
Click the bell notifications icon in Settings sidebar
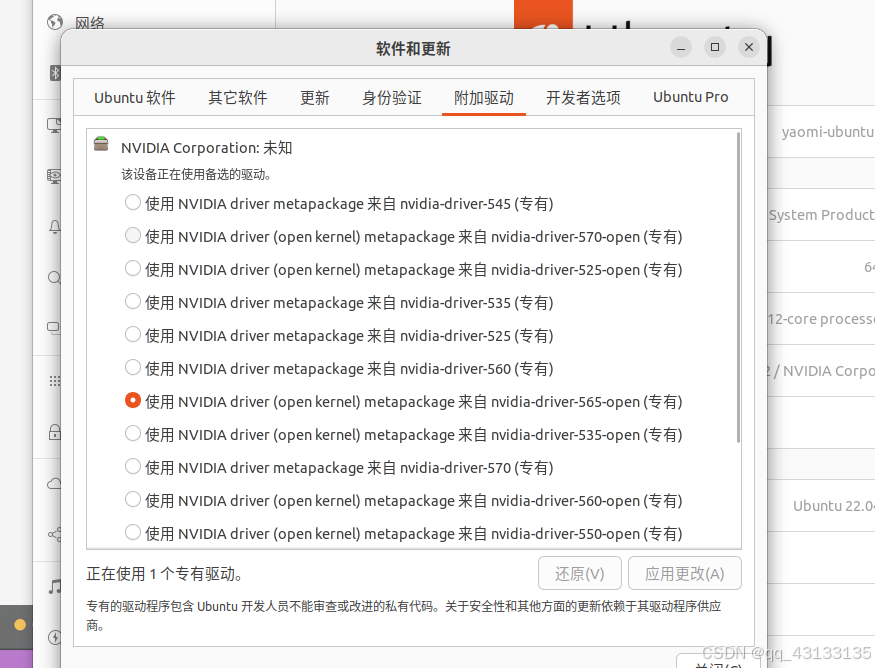pos(55,227)
